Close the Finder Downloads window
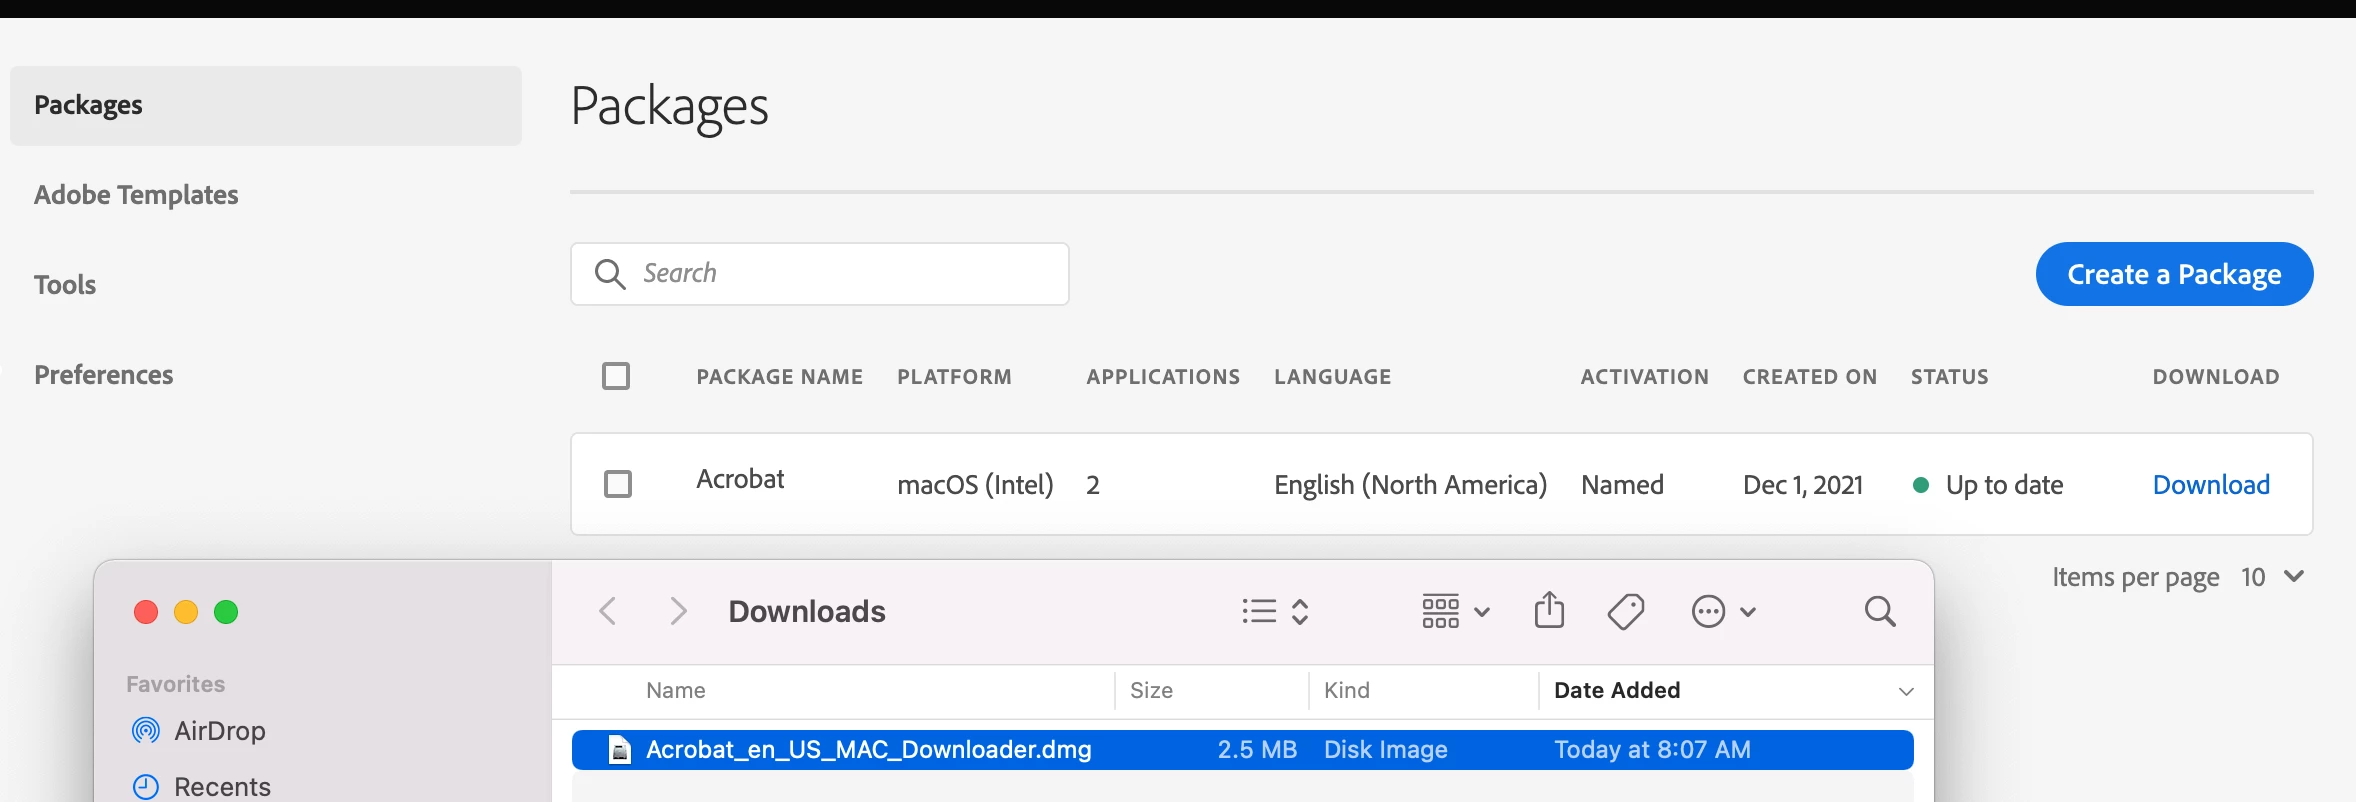The width and height of the screenshot is (2356, 802). point(146,612)
